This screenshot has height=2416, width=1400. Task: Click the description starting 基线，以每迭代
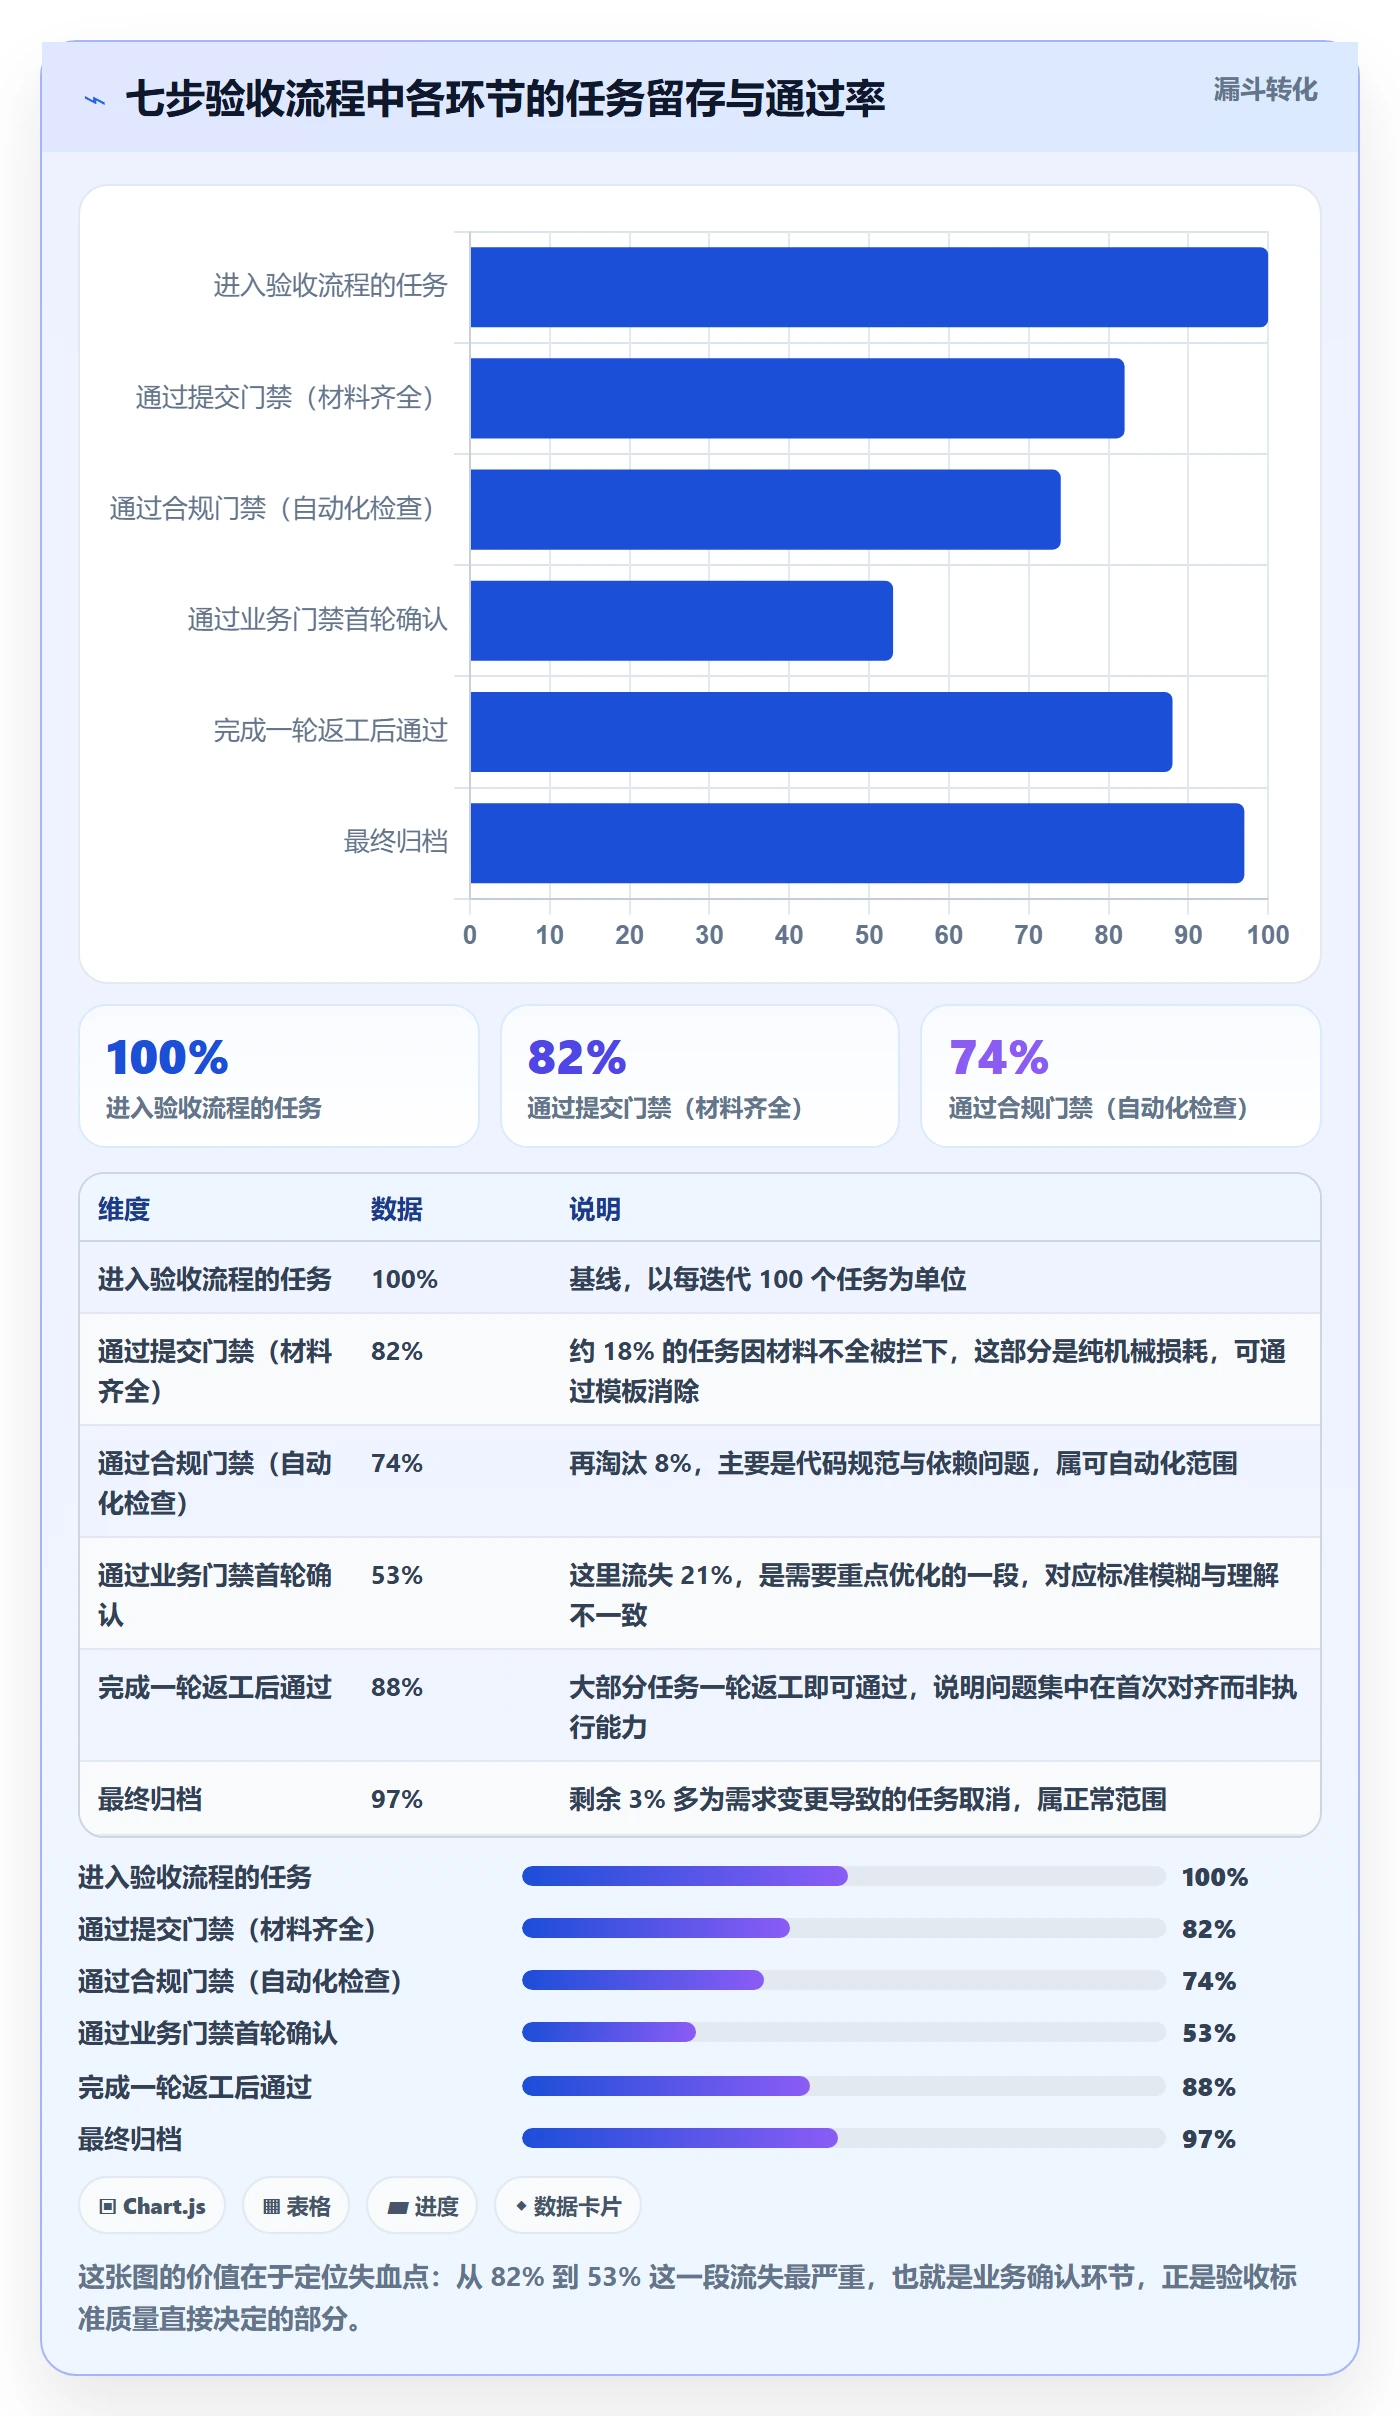pos(768,1279)
